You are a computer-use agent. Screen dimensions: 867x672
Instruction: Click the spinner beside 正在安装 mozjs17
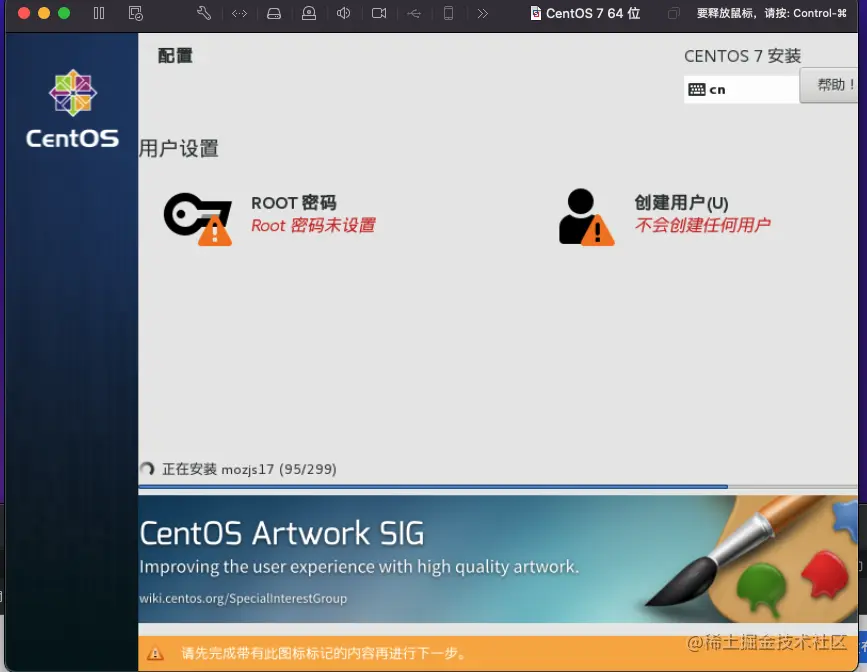point(147,469)
